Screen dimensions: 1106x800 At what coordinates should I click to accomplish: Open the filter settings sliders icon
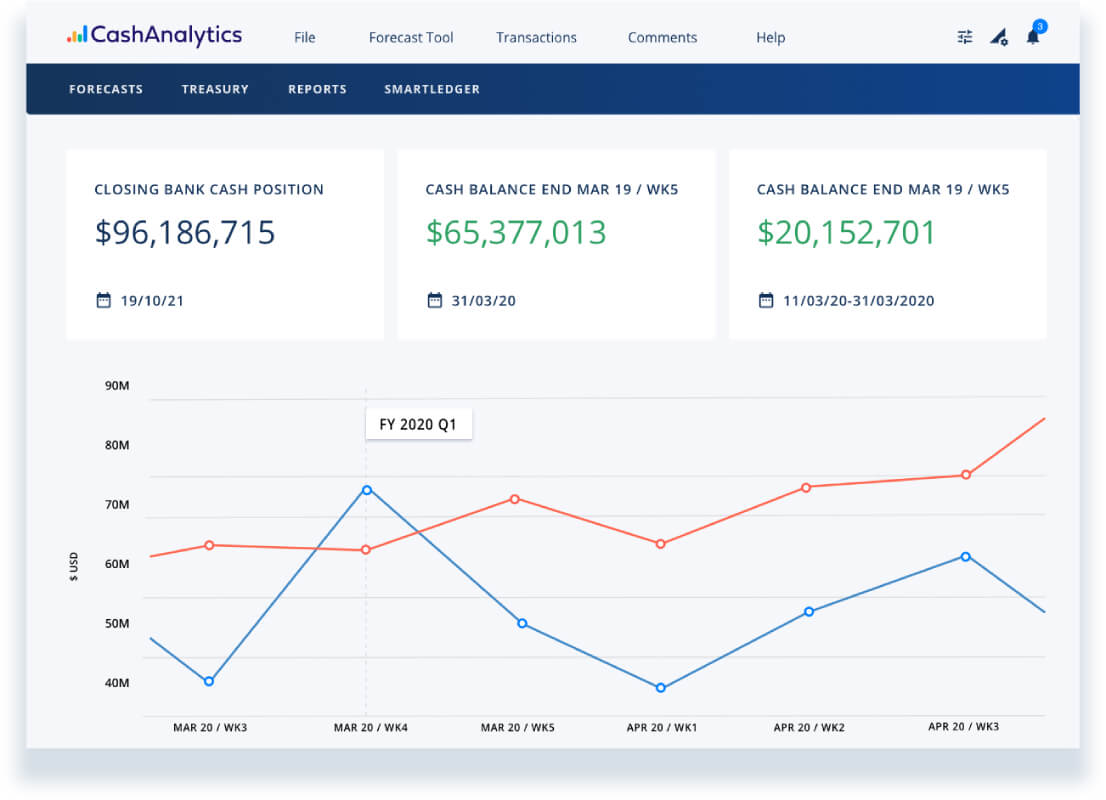click(x=965, y=37)
